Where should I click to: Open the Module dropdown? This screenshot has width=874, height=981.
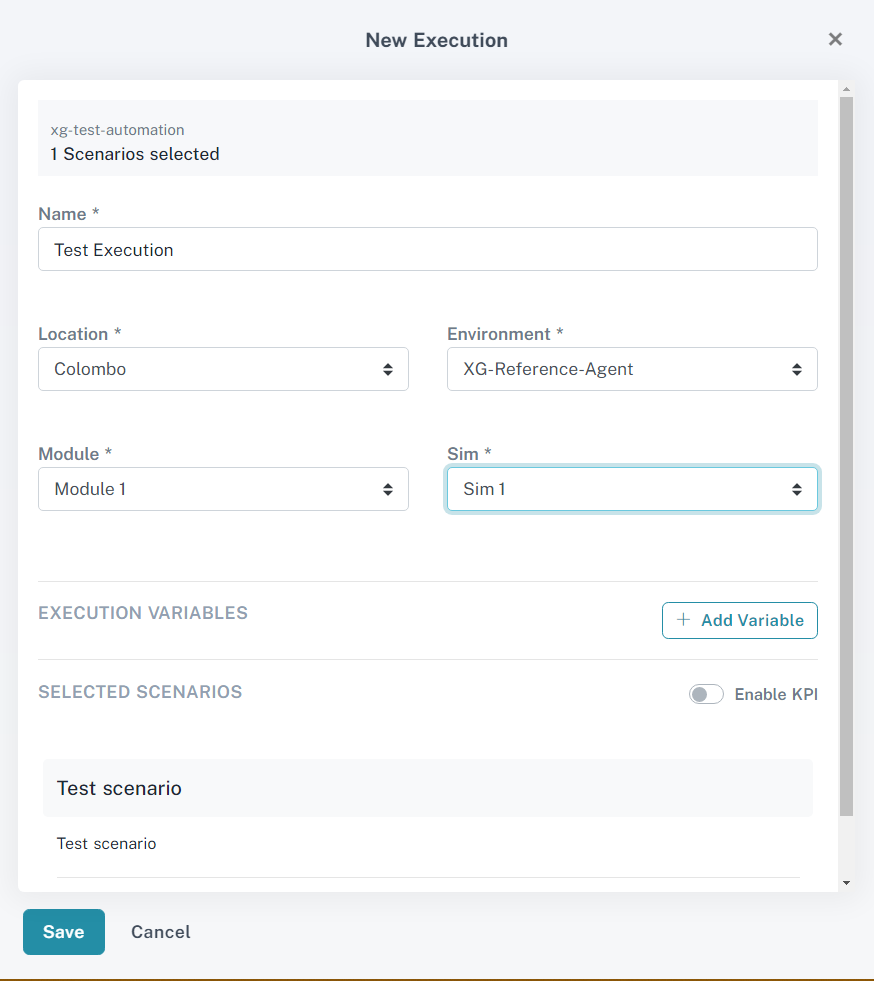pos(222,489)
